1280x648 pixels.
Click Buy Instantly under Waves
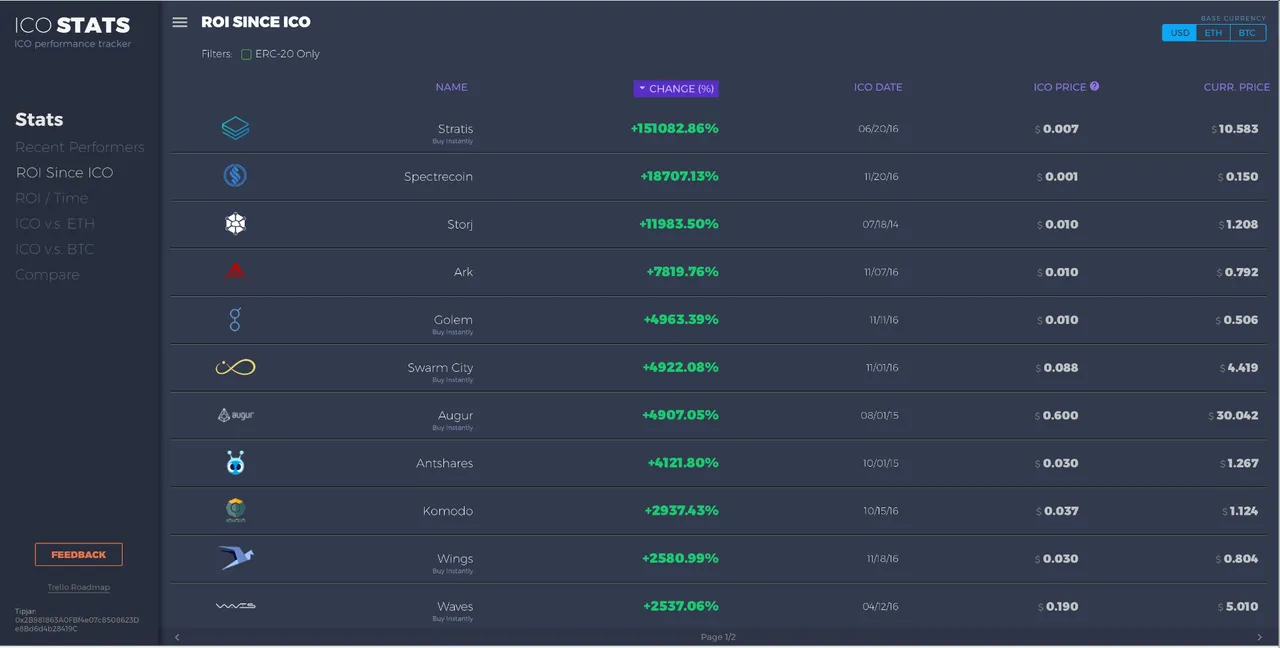click(x=452, y=619)
